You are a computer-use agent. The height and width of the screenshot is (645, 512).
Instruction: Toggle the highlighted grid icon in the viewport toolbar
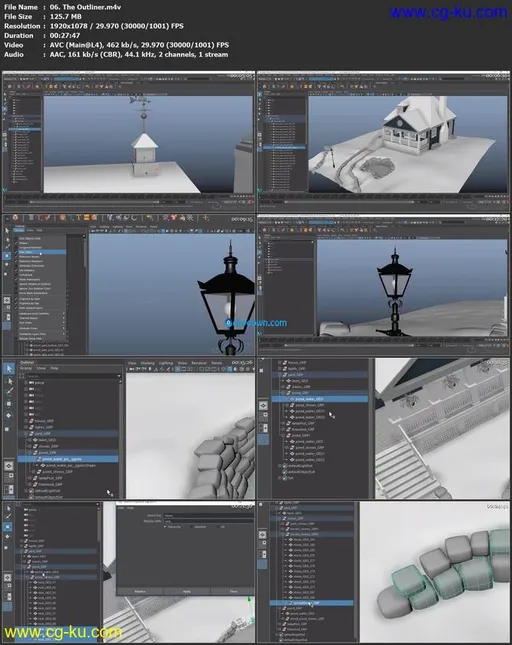178,369
